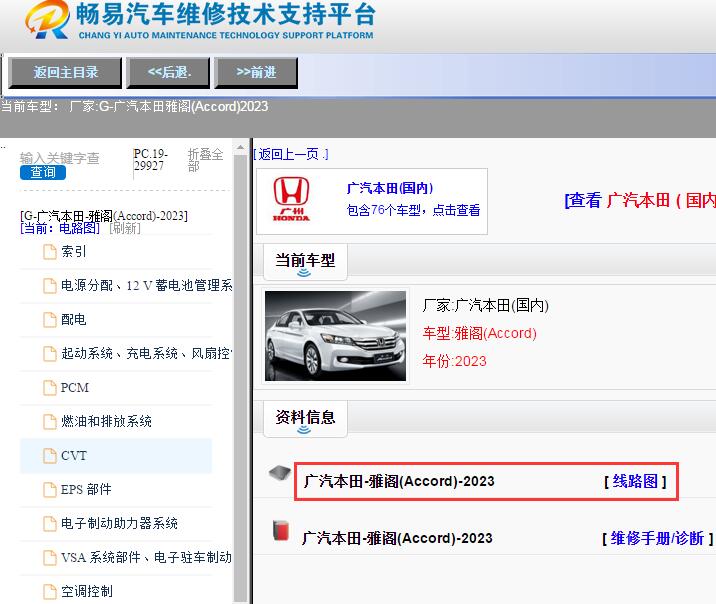Click the document icon next to PCM
716x604 pixels.
tap(50, 388)
